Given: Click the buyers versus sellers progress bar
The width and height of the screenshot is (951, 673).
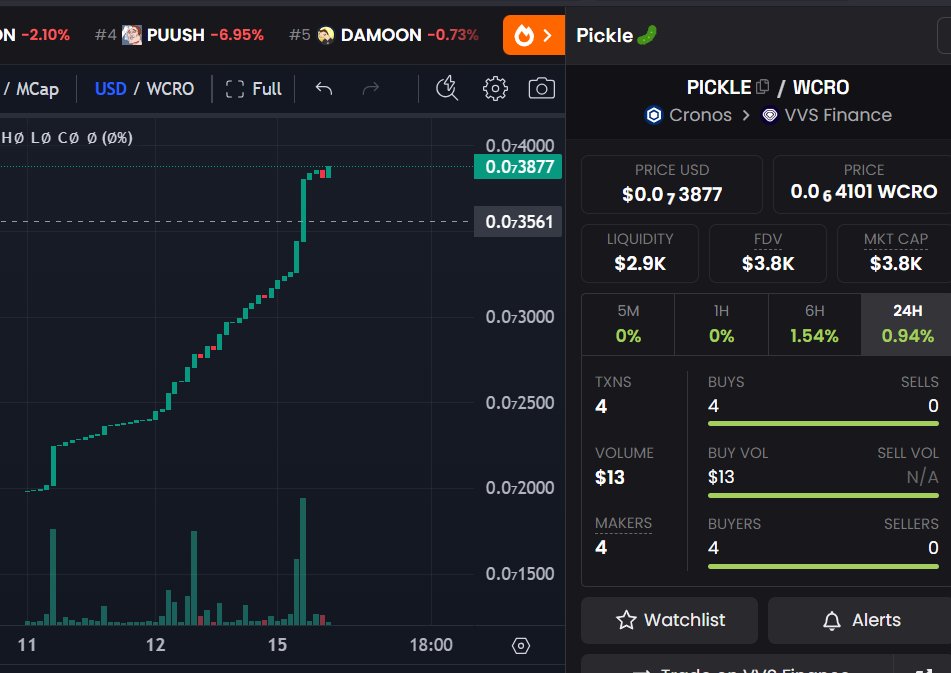Looking at the screenshot, I should pyautogui.click(x=823, y=567).
